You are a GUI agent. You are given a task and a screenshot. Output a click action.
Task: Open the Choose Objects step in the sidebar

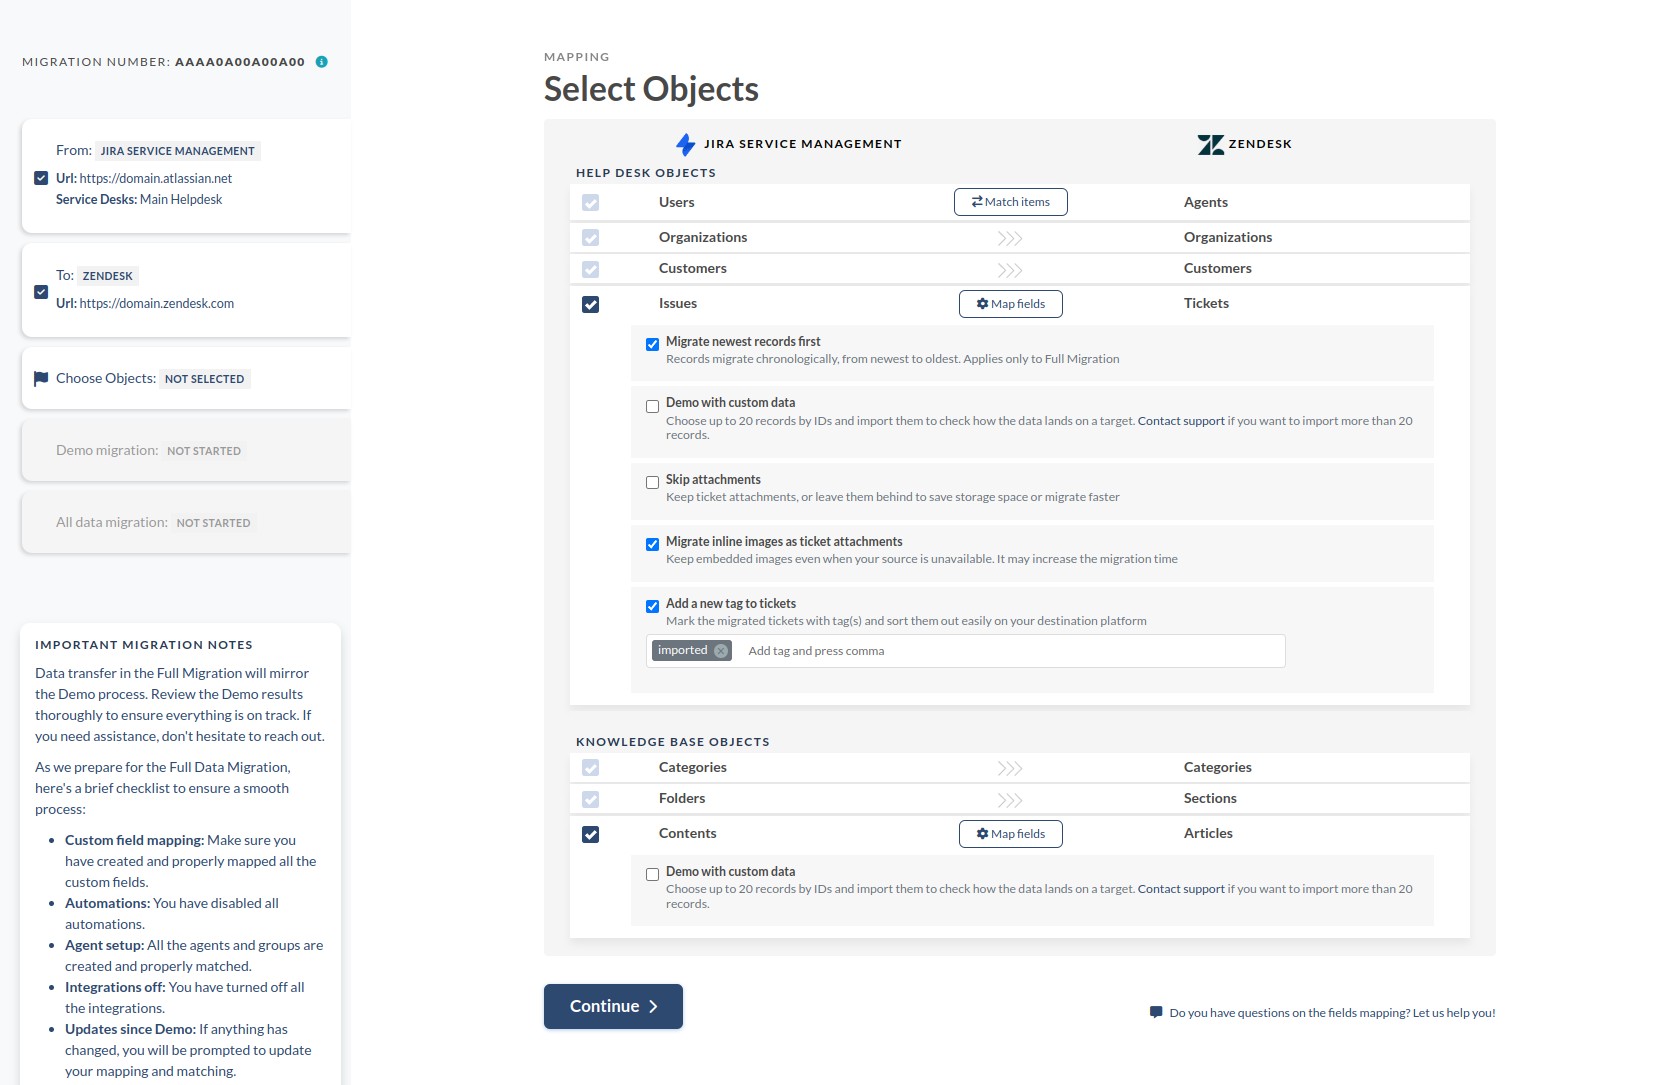click(186, 378)
